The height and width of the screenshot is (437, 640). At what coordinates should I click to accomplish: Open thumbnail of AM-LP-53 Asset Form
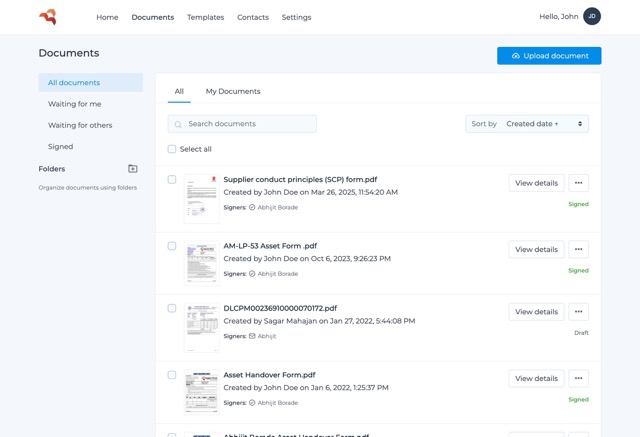(202, 263)
